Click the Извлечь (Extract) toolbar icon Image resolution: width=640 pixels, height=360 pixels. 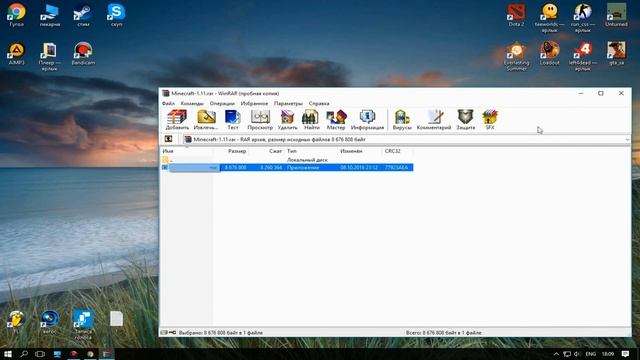206,120
